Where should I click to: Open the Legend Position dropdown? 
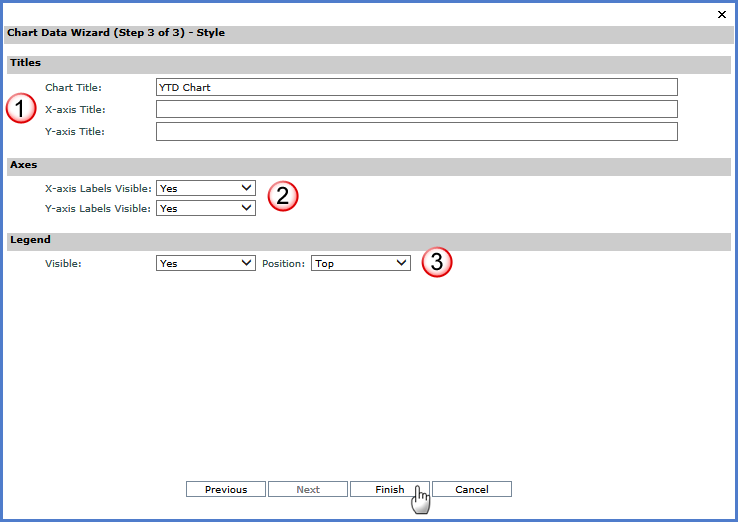pyautogui.click(x=360, y=263)
